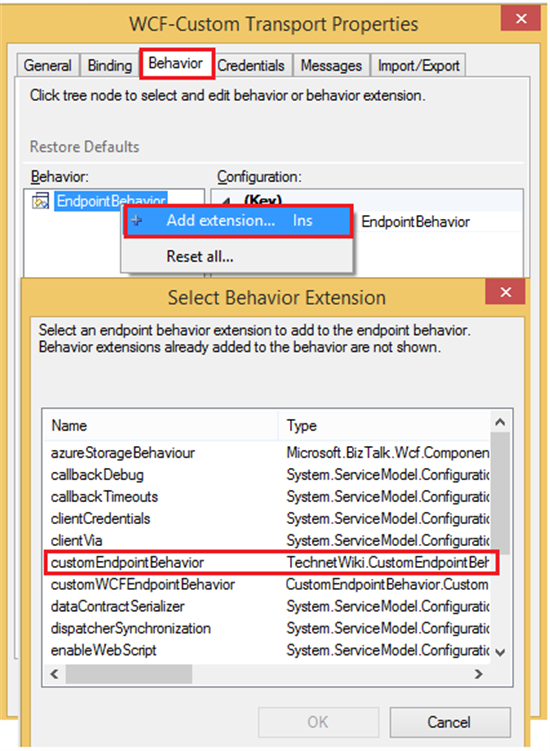Click the vertical scrollbar down arrow
The height and width of the screenshot is (751, 550).
(500, 652)
